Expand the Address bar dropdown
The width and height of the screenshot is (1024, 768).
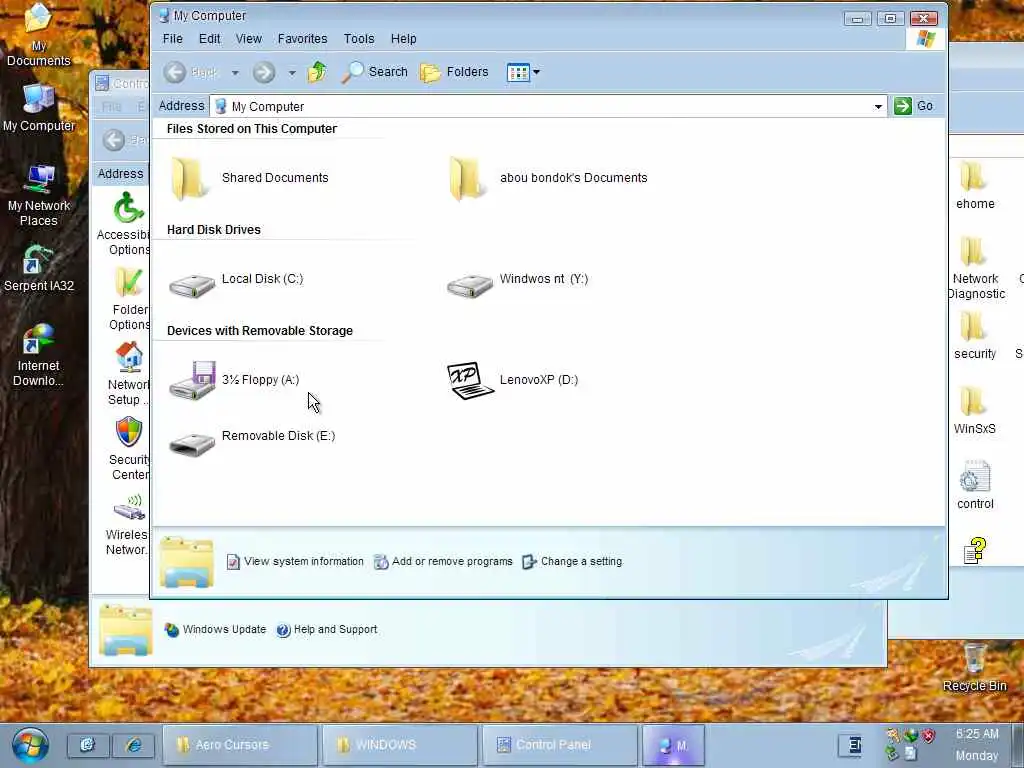pyautogui.click(x=878, y=106)
